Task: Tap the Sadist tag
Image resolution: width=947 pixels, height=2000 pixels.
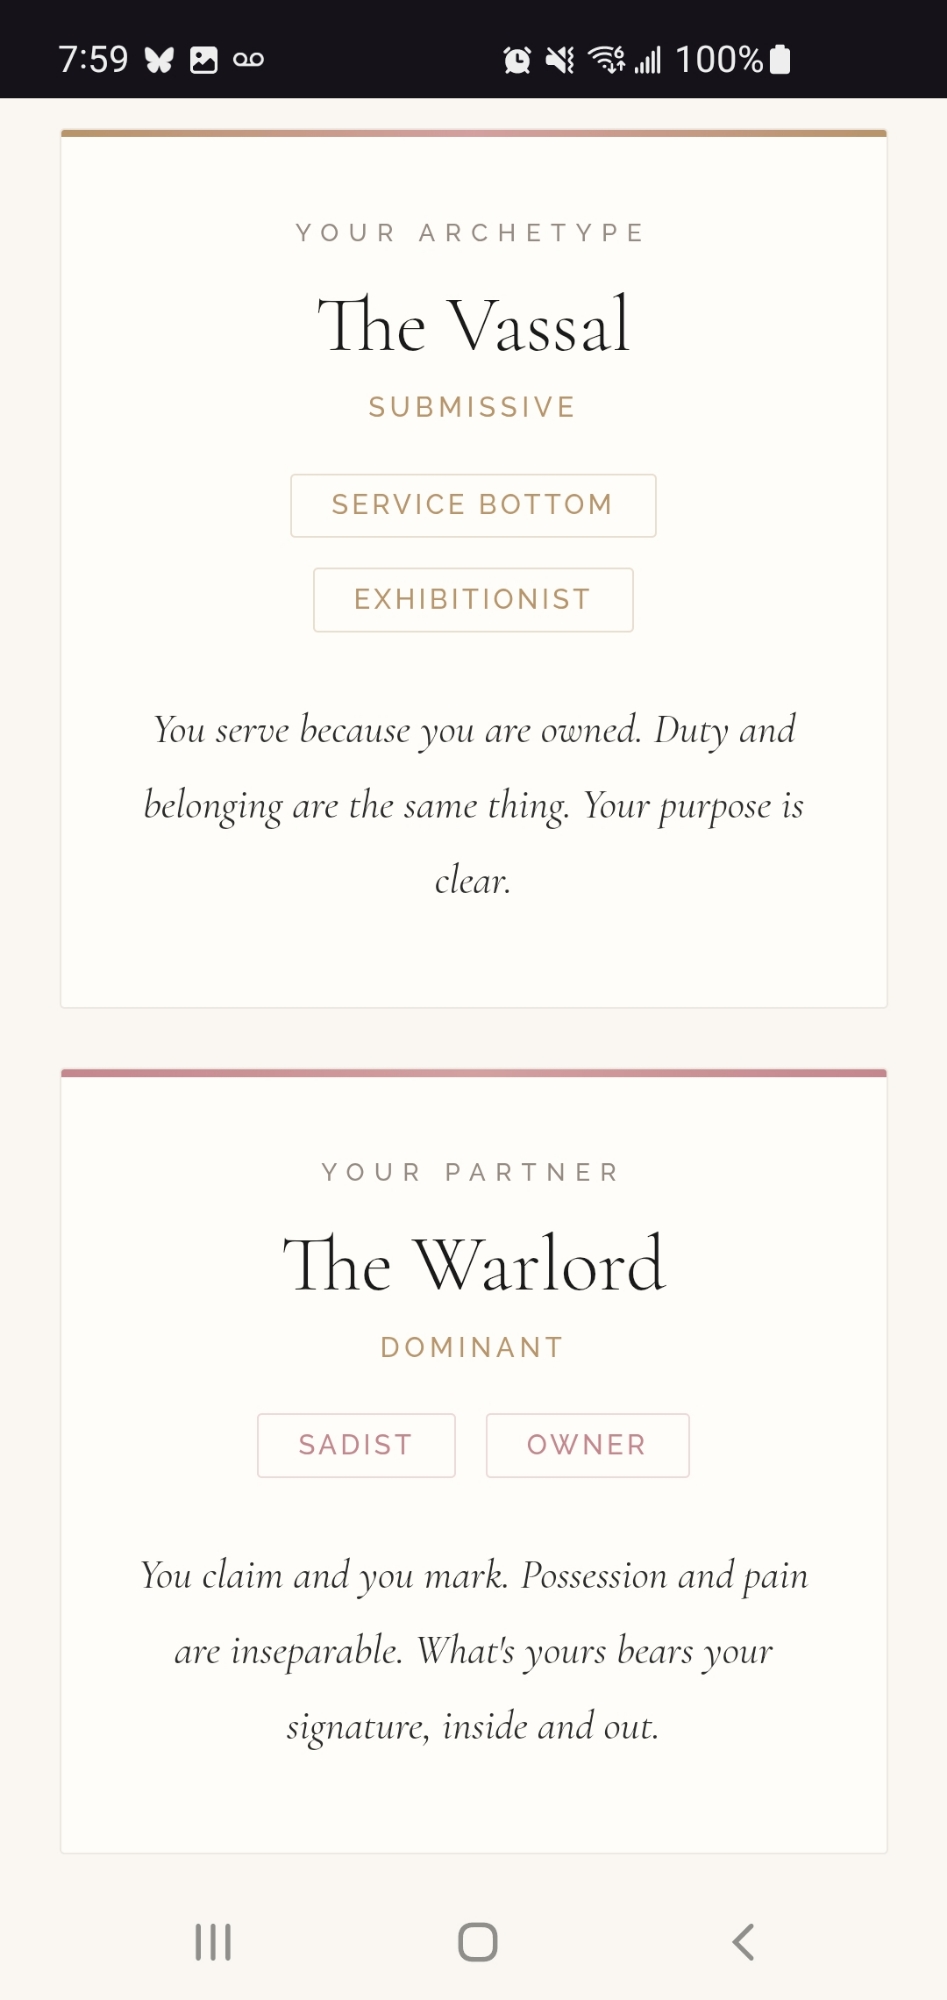Action: tap(356, 1445)
